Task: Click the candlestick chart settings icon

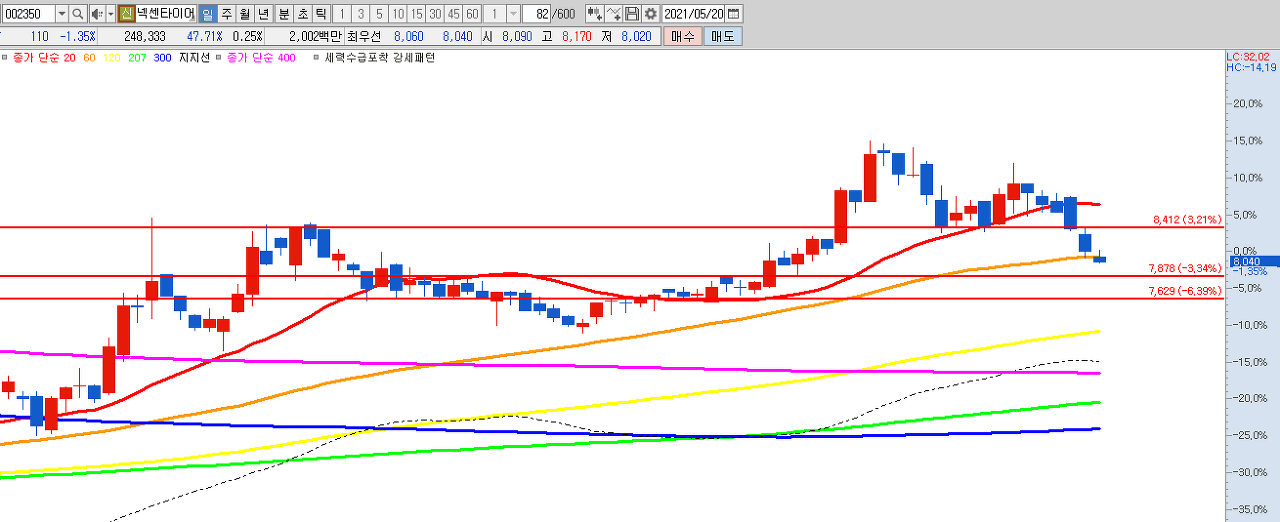Action: tap(594, 14)
